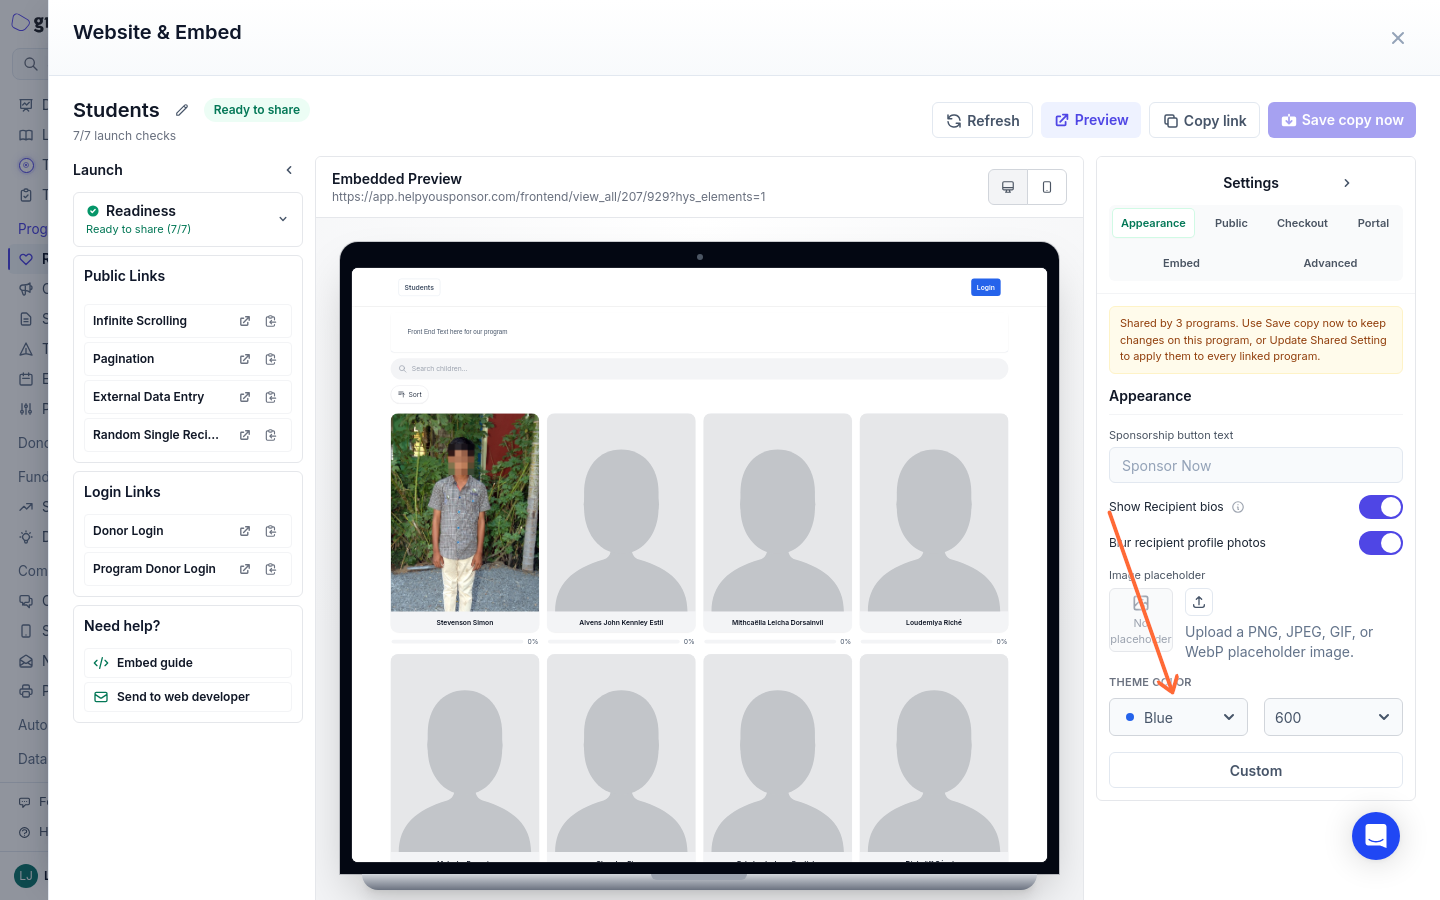Screen dimensions: 1440x900
Task: Open Random Single Recipient link externally
Action: 245,435
